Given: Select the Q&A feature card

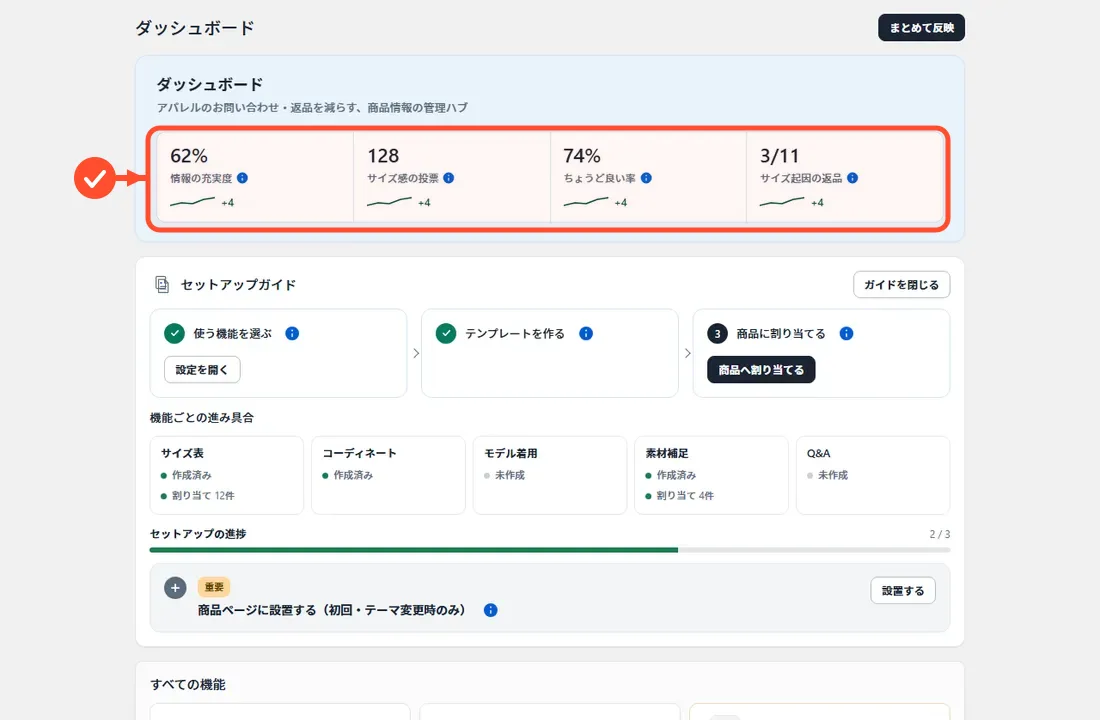Looking at the screenshot, I should (x=873, y=475).
